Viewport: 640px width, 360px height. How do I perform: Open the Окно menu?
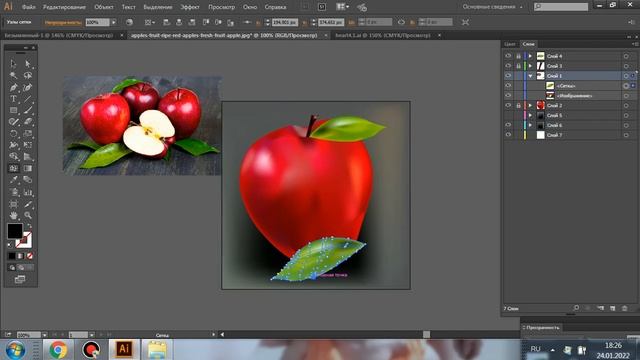click(250, 7)
